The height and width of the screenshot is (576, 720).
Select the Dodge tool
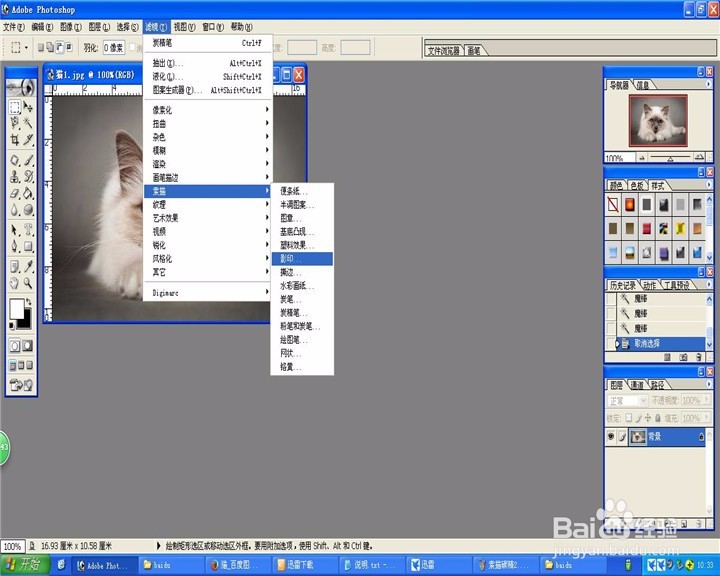click(x=28, y=210)
